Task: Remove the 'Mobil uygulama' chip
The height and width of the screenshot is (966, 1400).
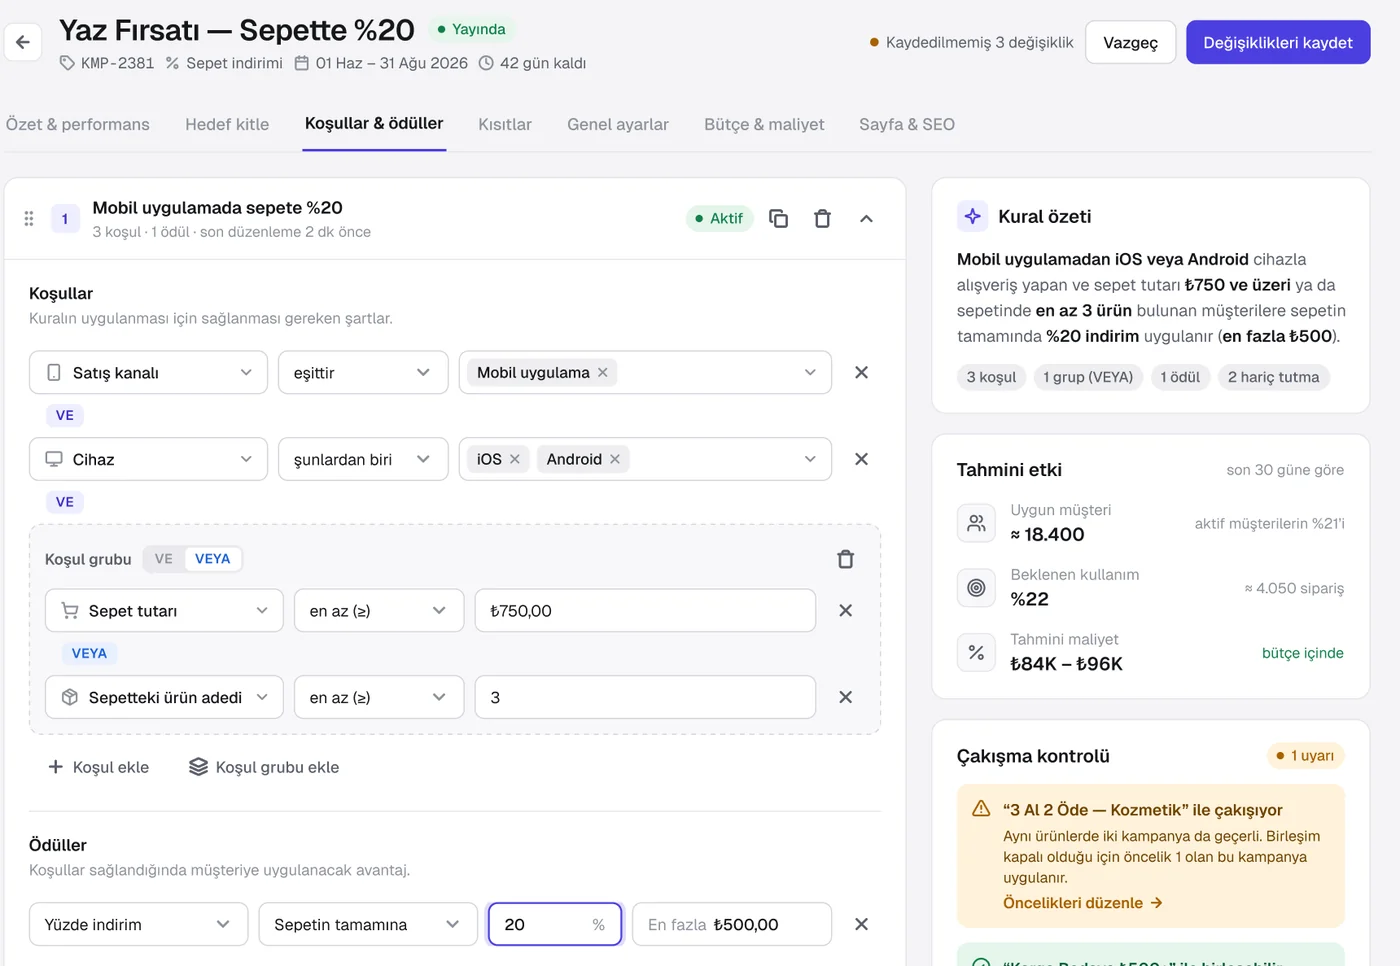Action: click(603, 372)
